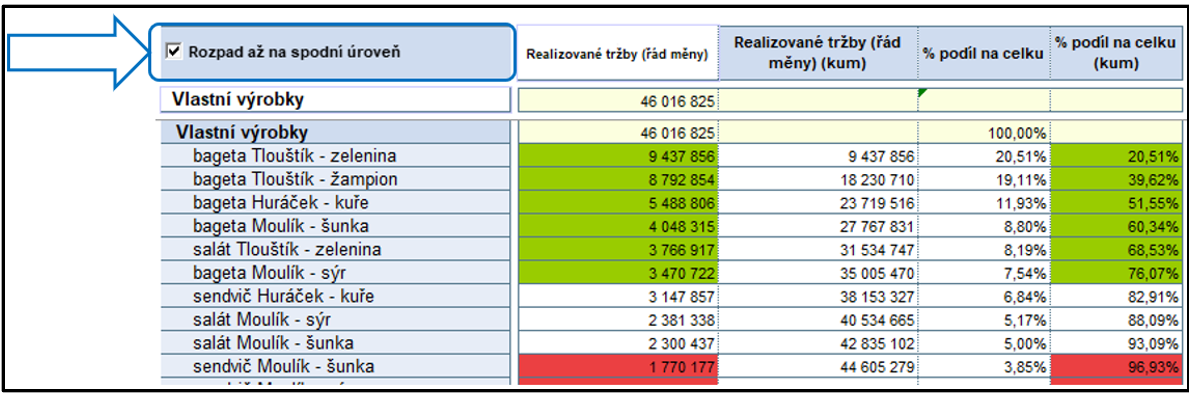Click the shaded 'Vlastní výrobky' group row

[334, 133]
